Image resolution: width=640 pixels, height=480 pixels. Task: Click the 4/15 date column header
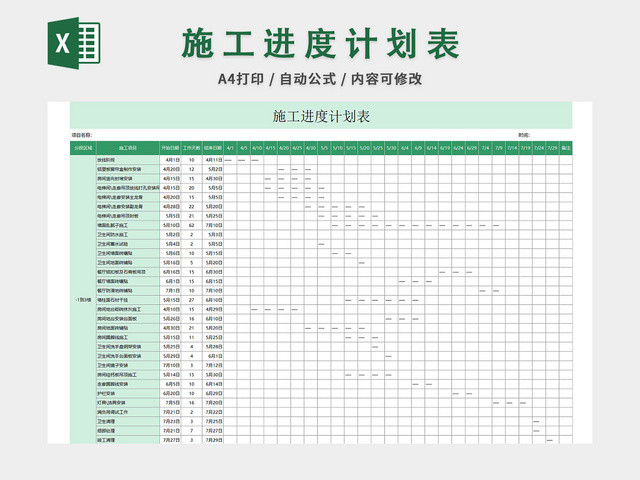click(x=271, y=148)
